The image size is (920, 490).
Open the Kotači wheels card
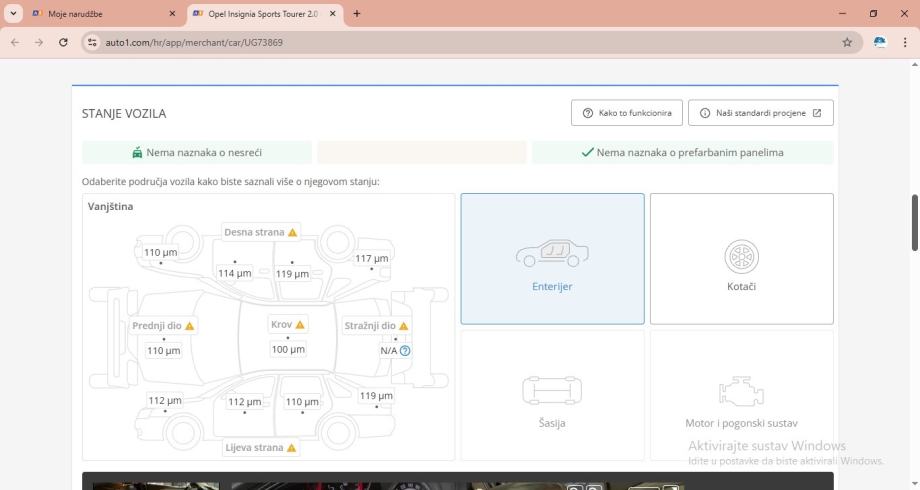(742, 259)
